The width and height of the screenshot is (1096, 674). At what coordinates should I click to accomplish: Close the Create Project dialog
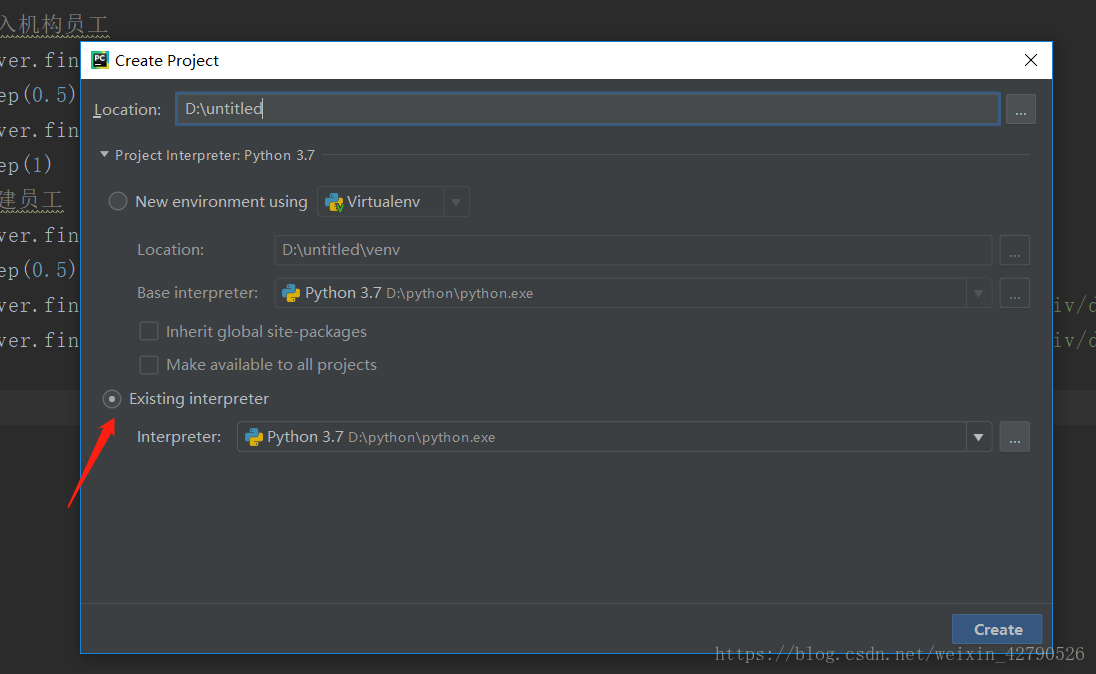pyautogui.click(x=1030, y=60)
